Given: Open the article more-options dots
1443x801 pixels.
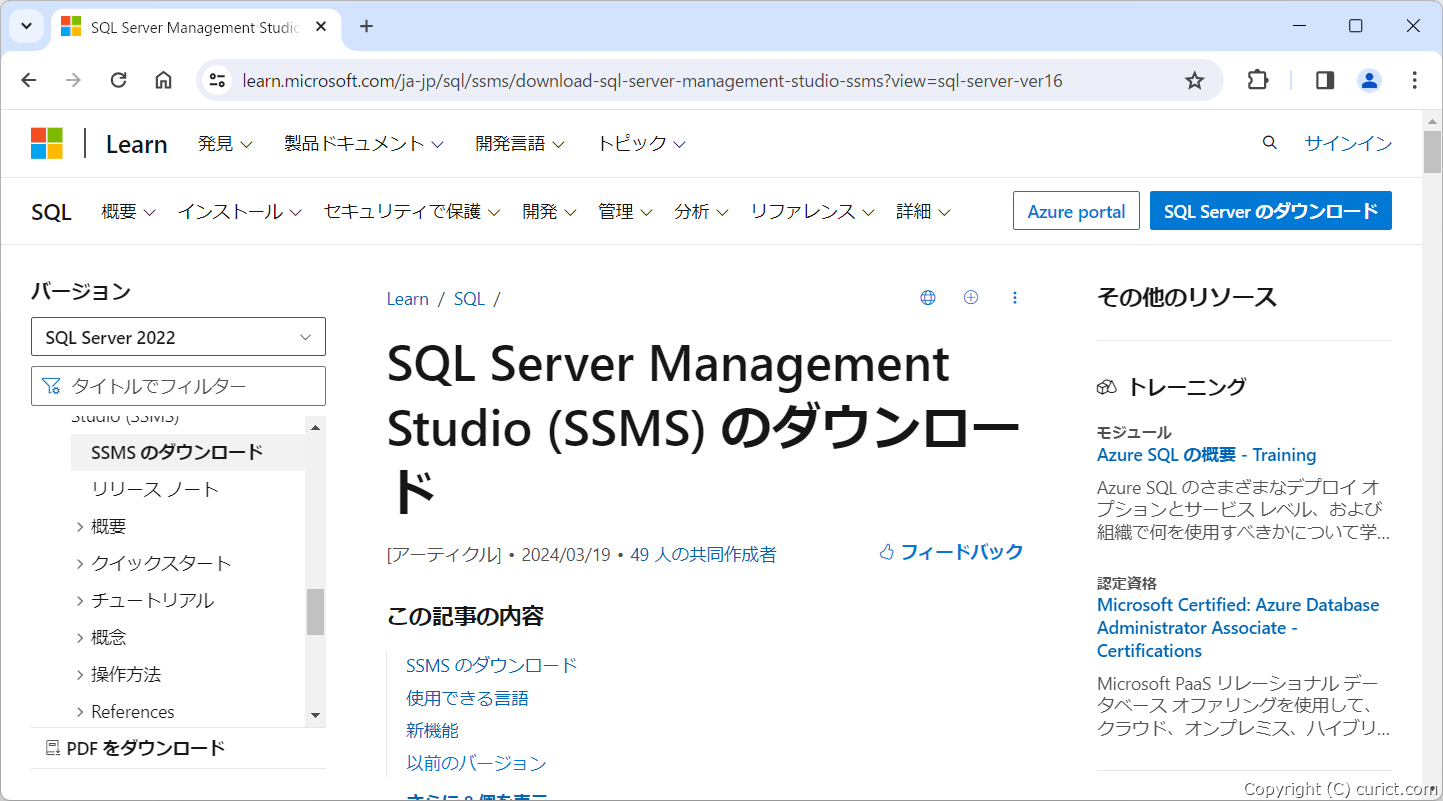Looking at the screenshot, I should 1014,297.
